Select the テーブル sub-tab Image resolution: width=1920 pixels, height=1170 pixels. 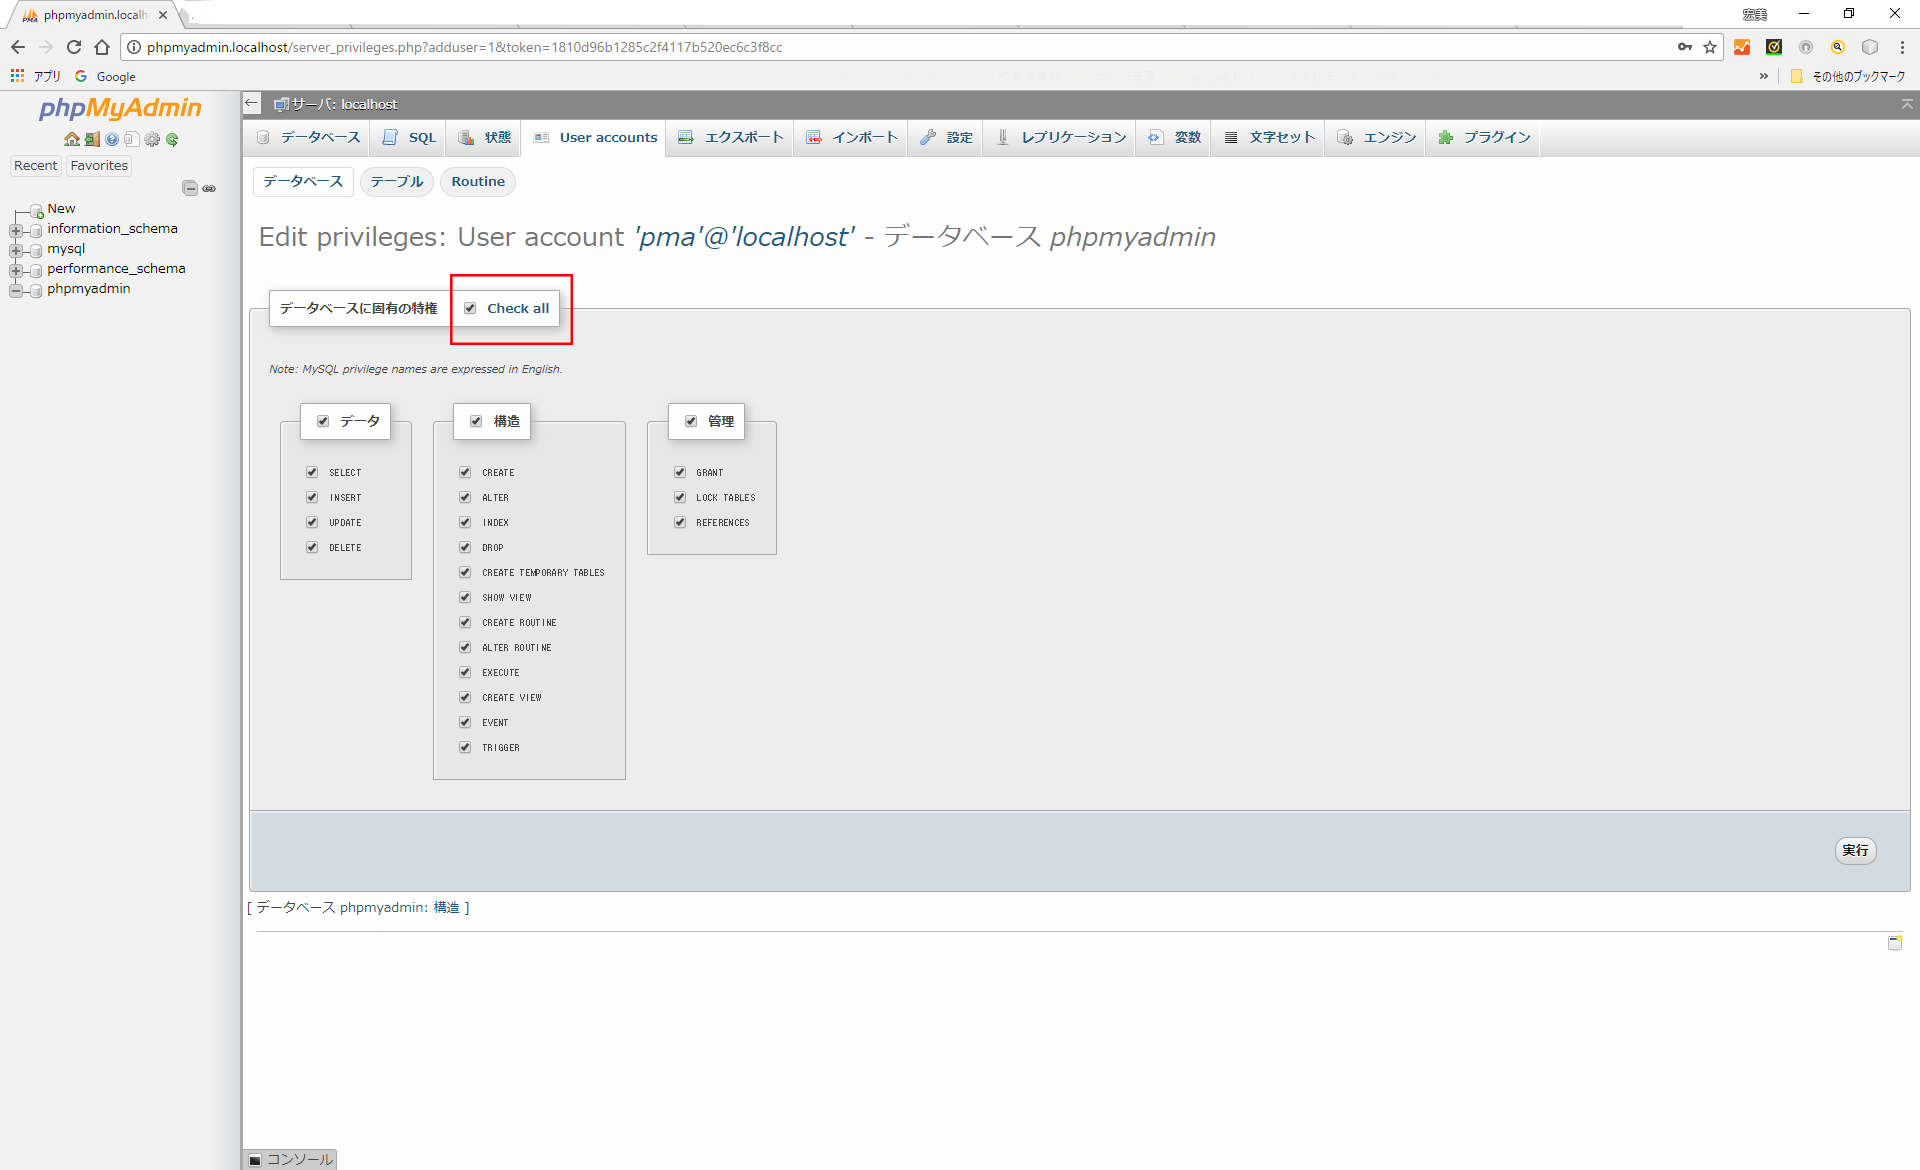397,181
